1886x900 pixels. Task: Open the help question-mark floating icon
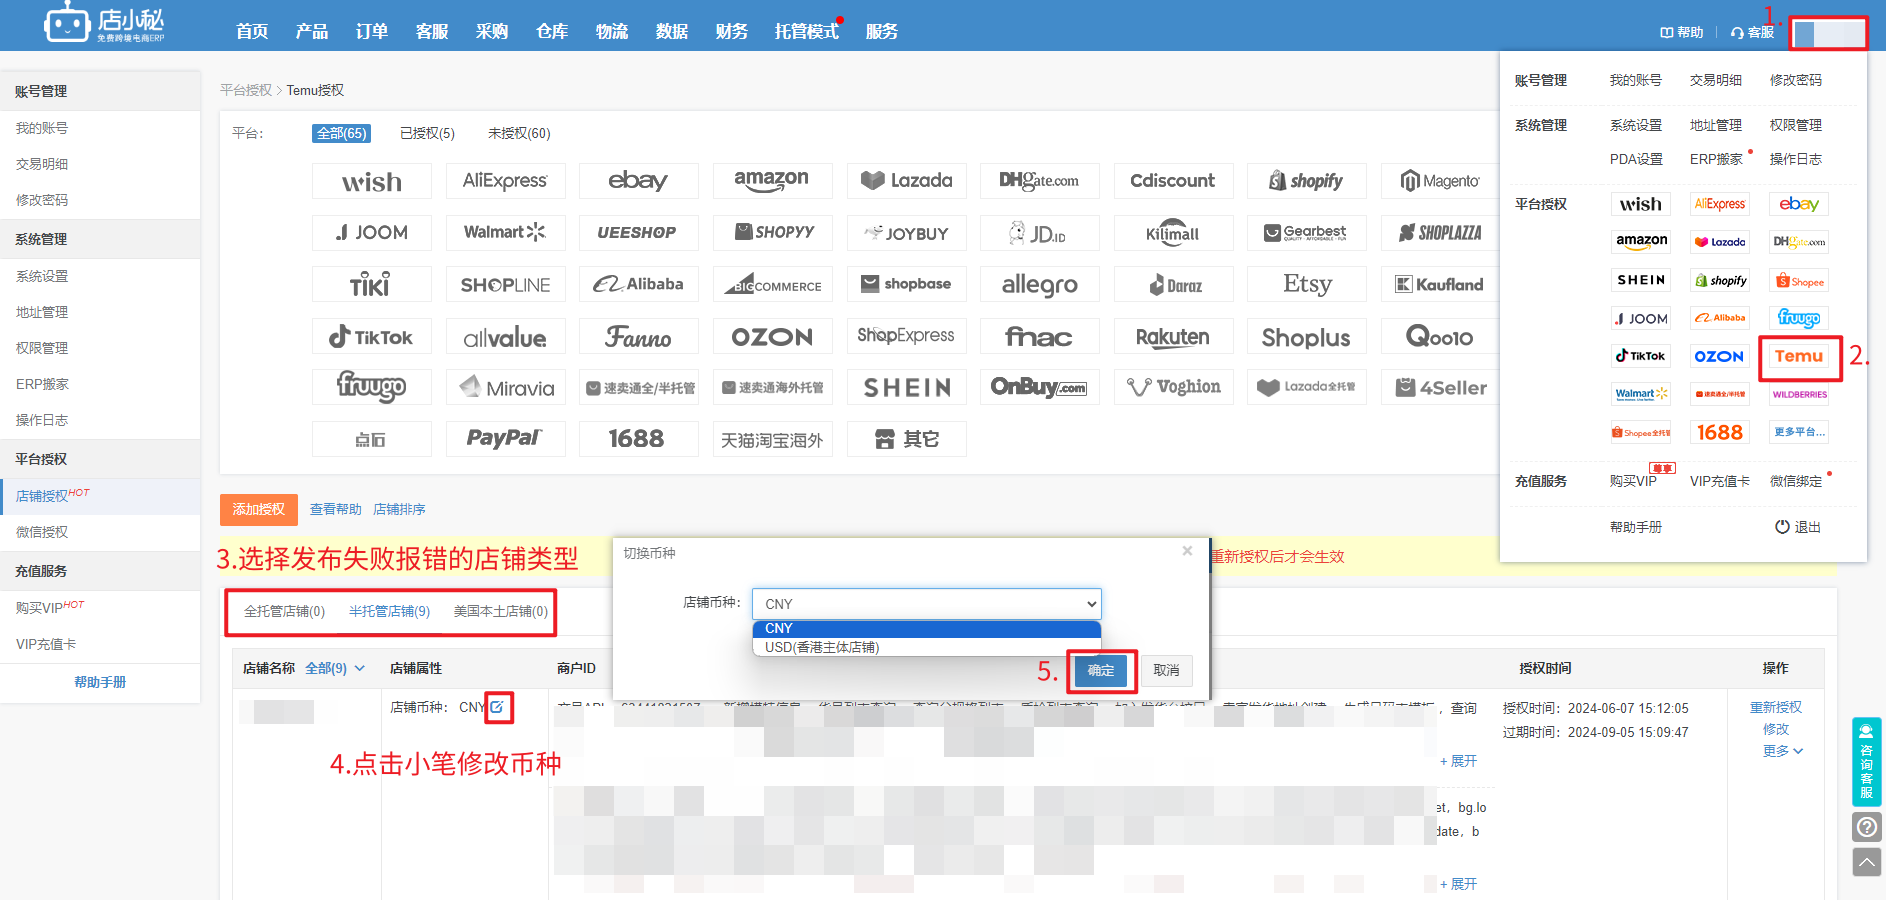[1867, 827]
